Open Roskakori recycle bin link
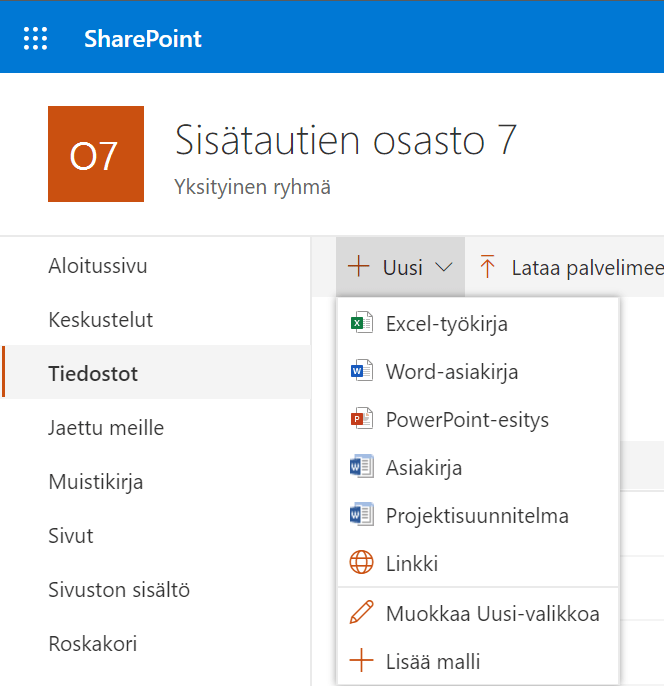 (x=93, y=644)
